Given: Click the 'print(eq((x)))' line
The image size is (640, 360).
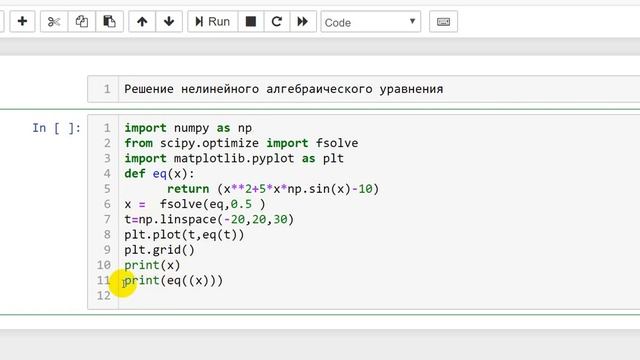Looking at the screenshot, I should (173, 280).
